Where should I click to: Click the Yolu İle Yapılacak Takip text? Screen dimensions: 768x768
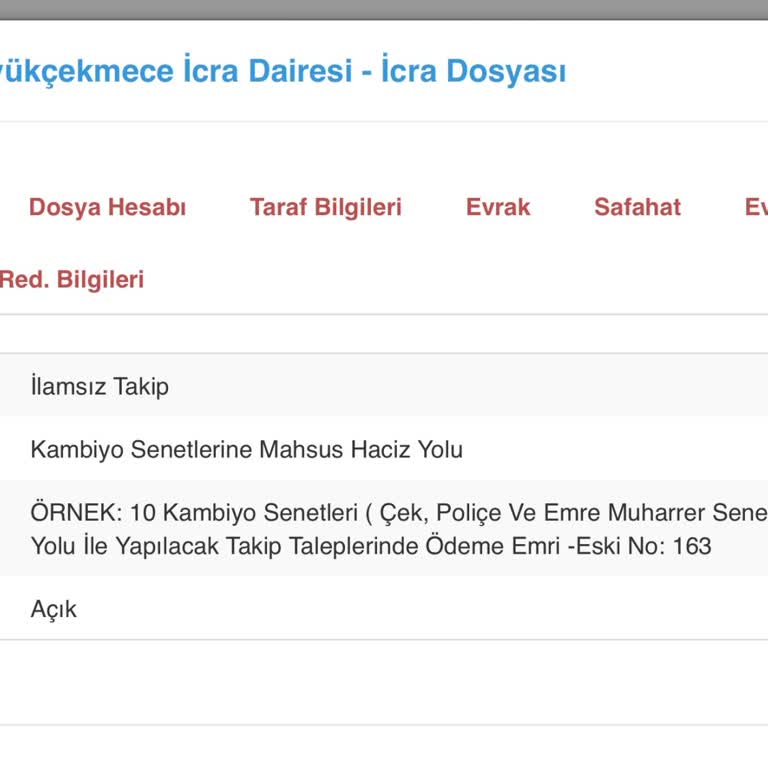[x=130, y=546]
